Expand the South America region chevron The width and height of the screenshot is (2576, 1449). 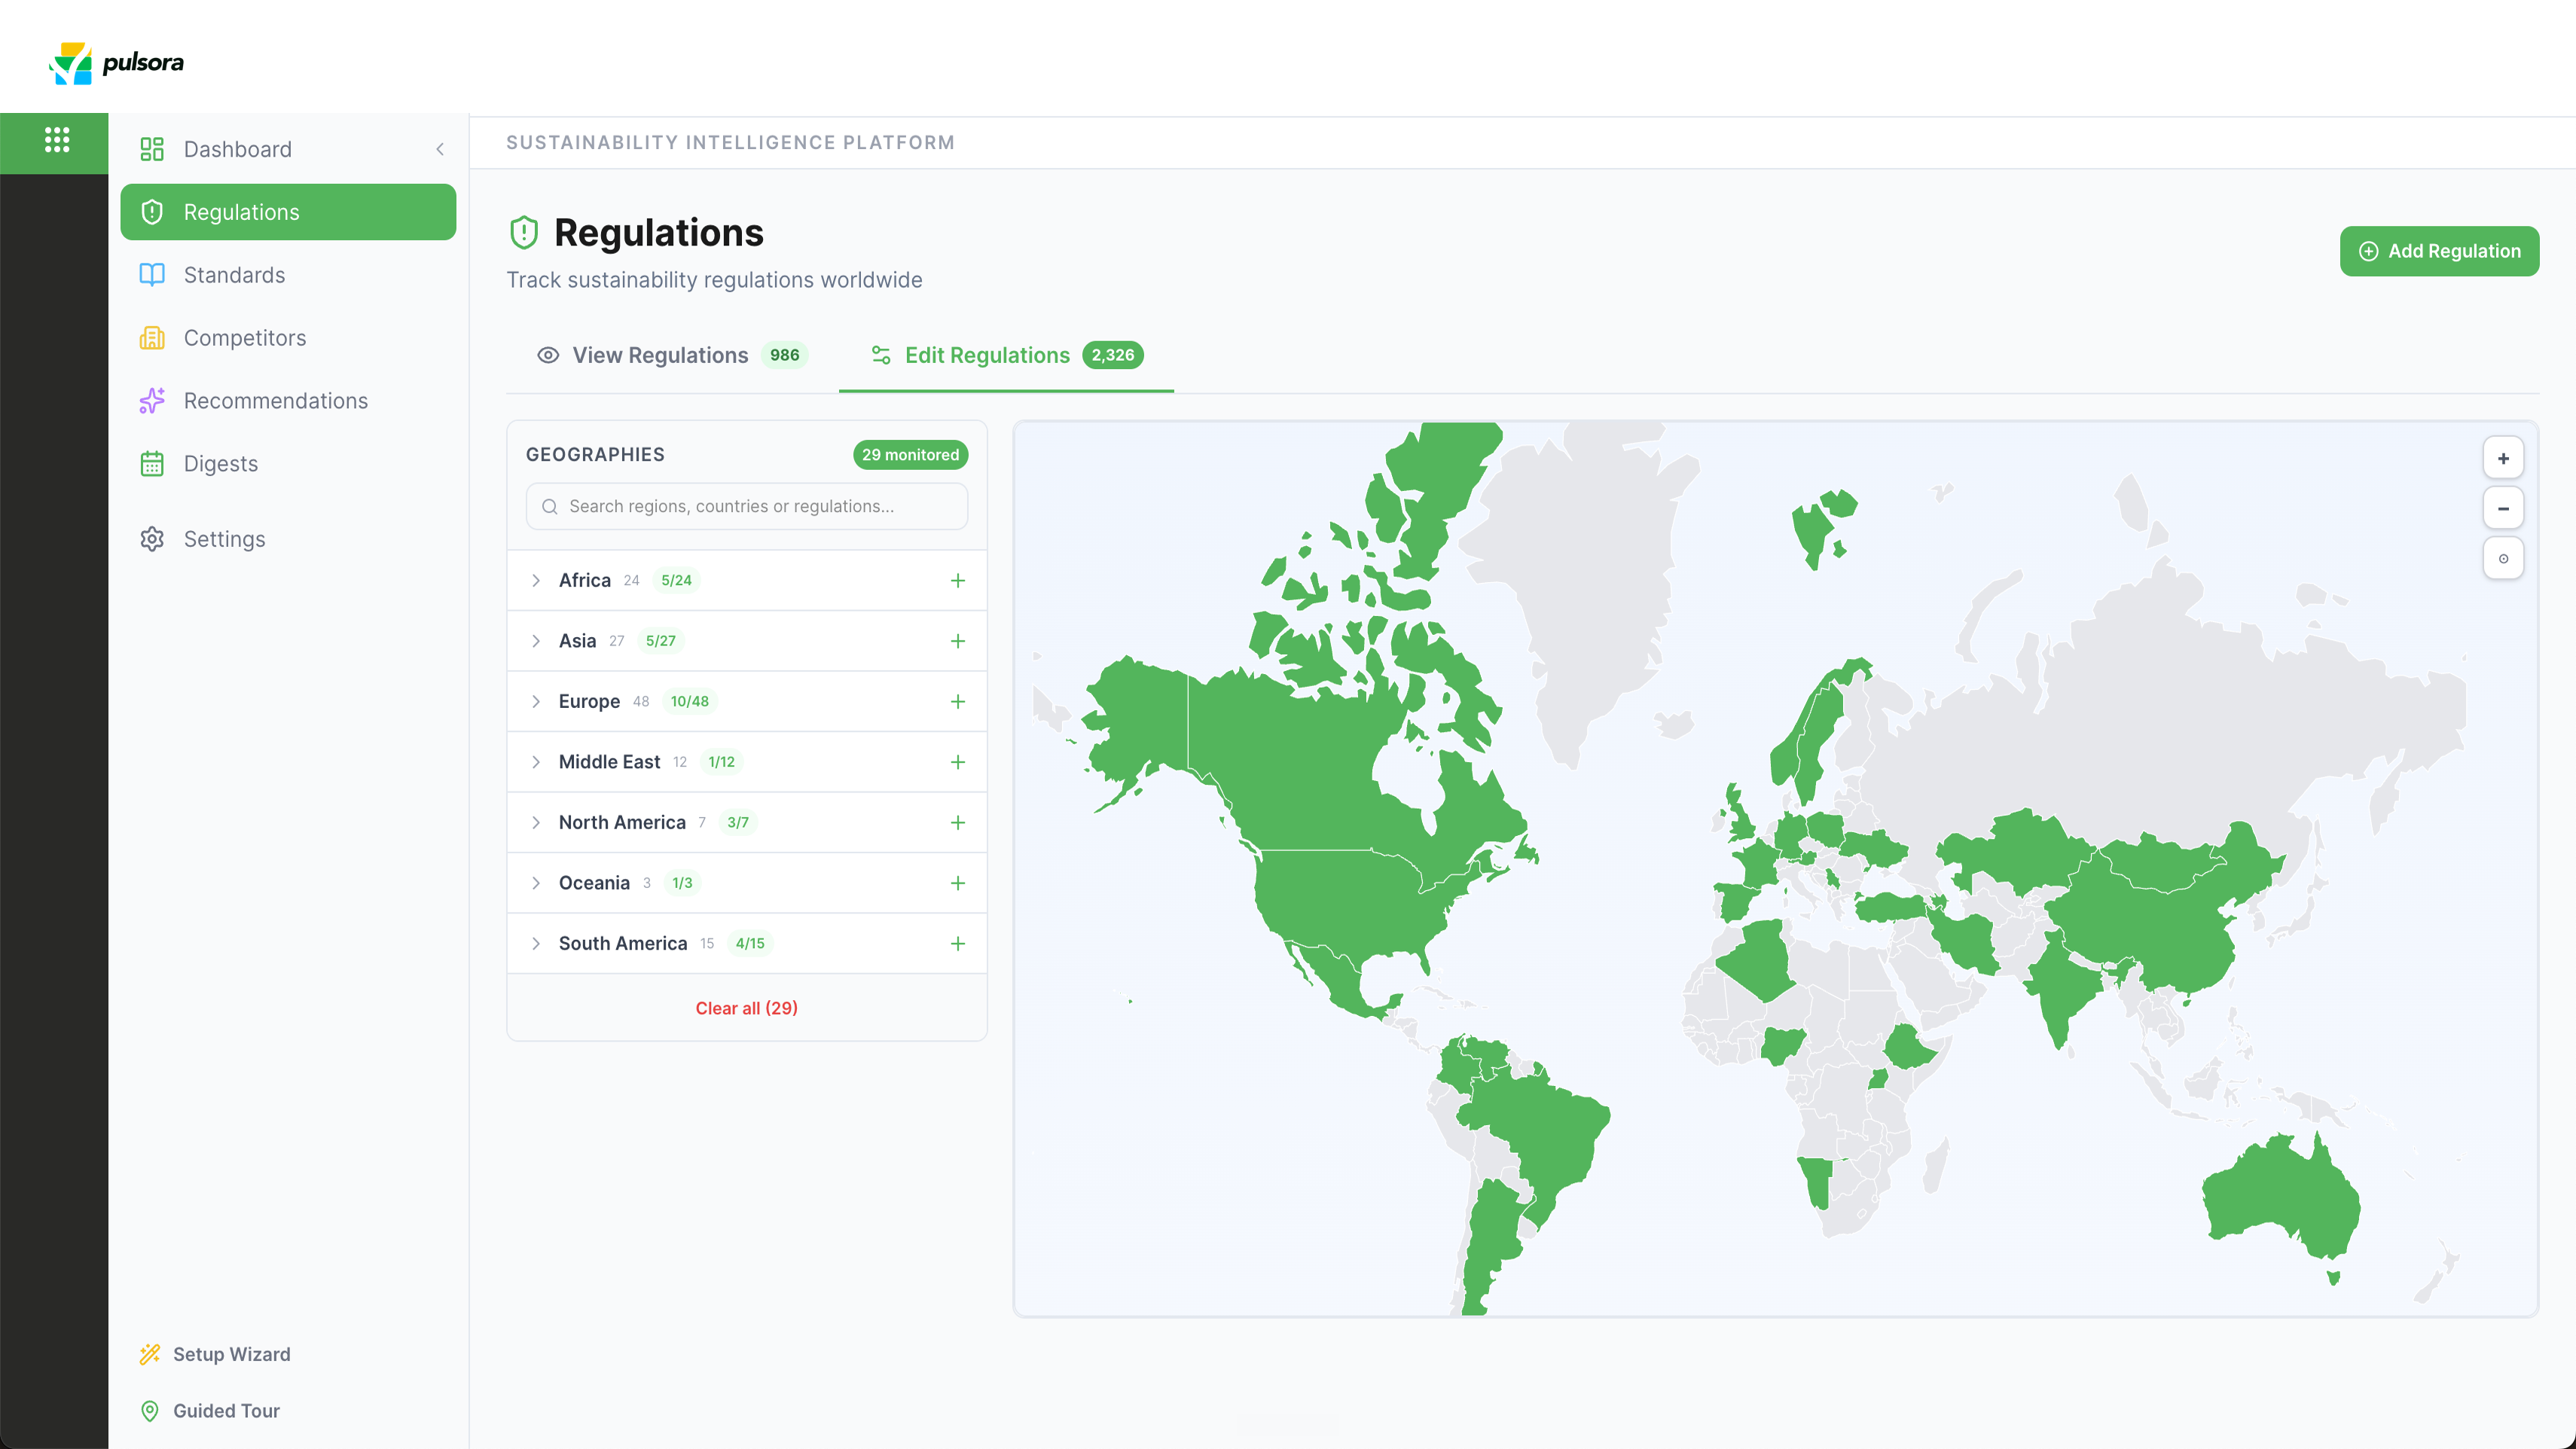pos(536,943)
